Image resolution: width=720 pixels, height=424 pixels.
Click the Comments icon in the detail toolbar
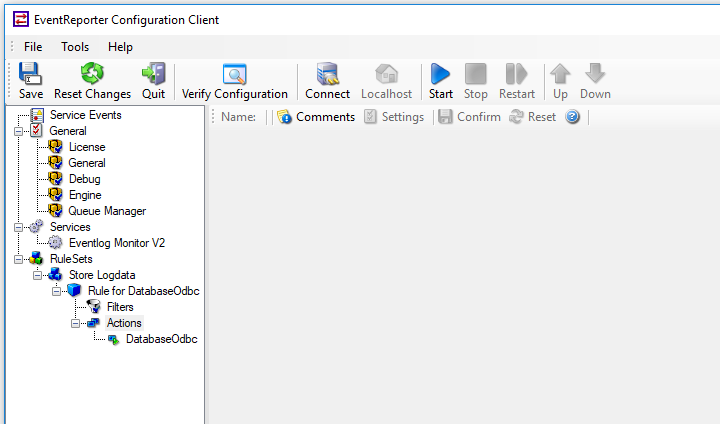tap(284, 117)
